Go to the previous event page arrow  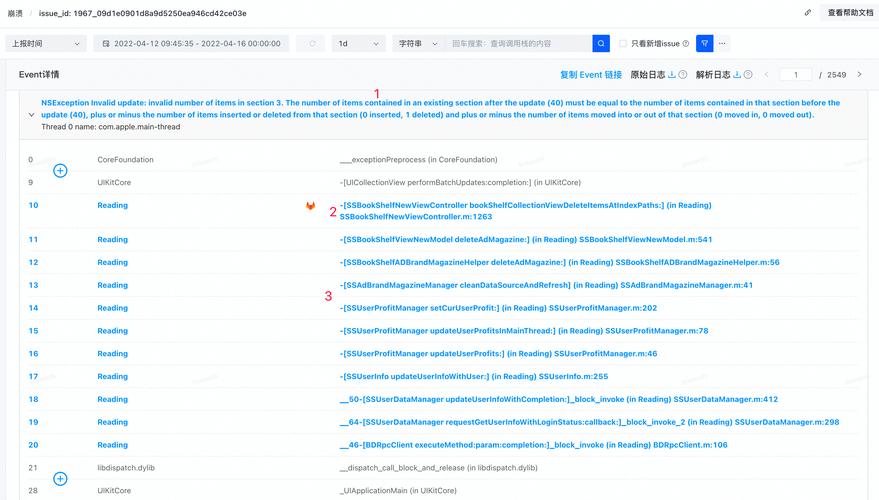pos(767,75)
